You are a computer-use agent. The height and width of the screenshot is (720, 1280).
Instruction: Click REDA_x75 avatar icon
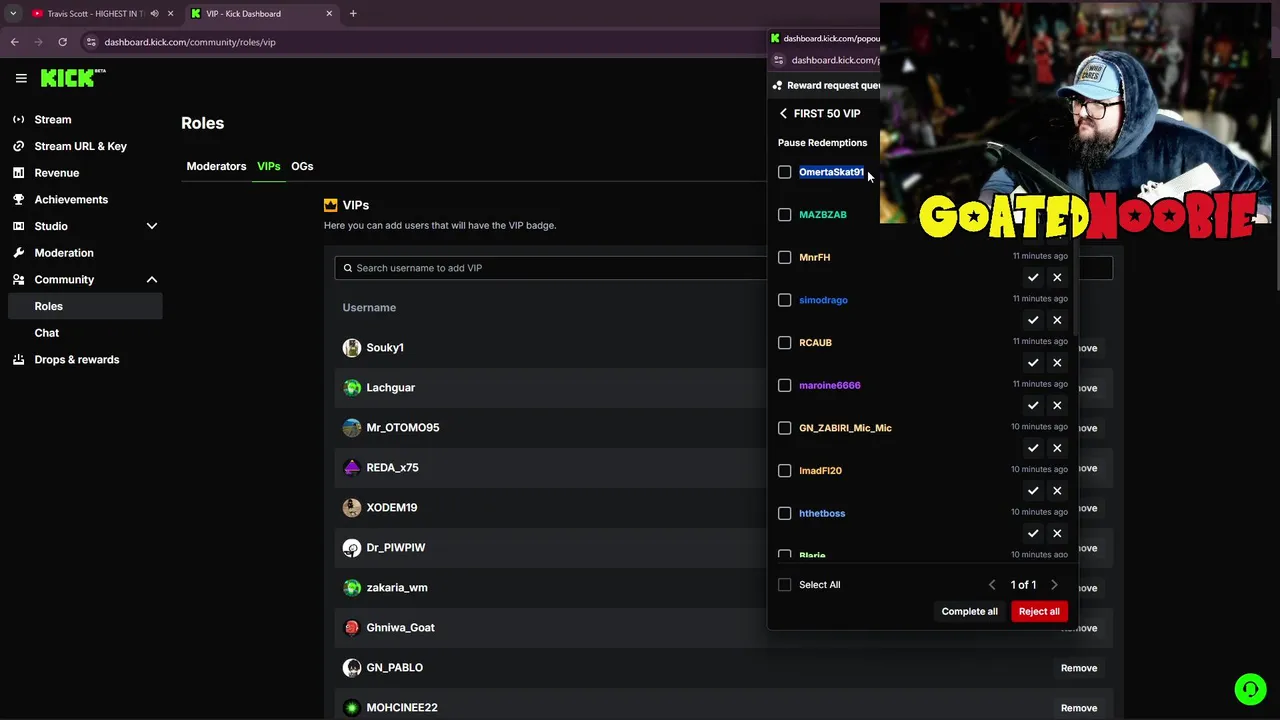tap(352, 468)
